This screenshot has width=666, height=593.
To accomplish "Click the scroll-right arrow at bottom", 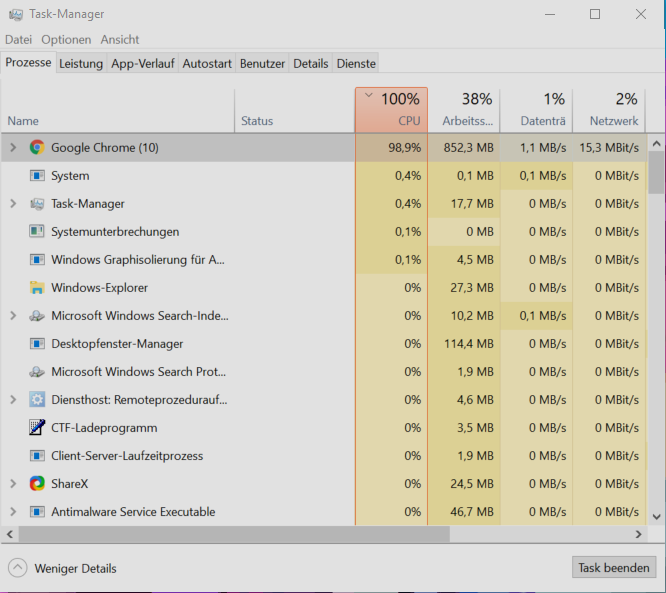I will click(638, 534).
